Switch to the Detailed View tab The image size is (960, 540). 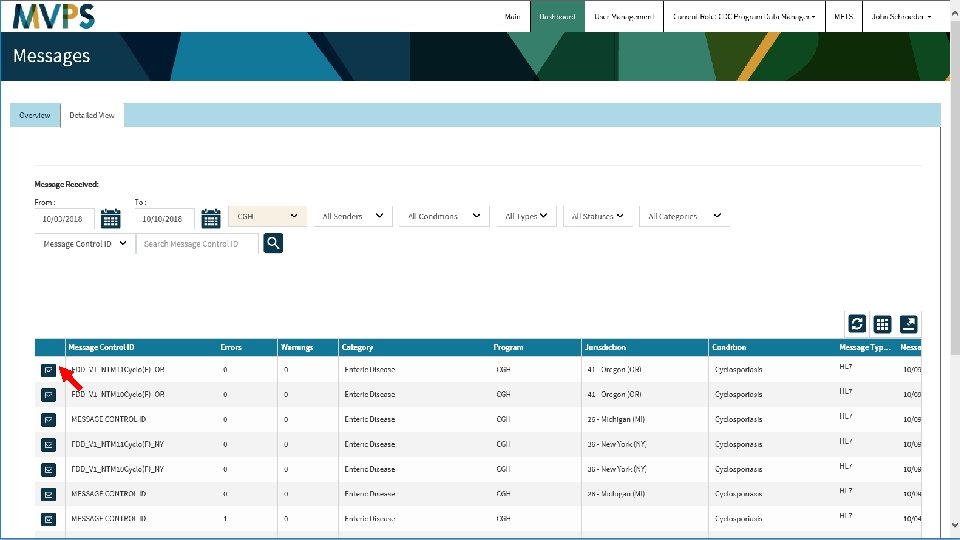tap(92, 115)
